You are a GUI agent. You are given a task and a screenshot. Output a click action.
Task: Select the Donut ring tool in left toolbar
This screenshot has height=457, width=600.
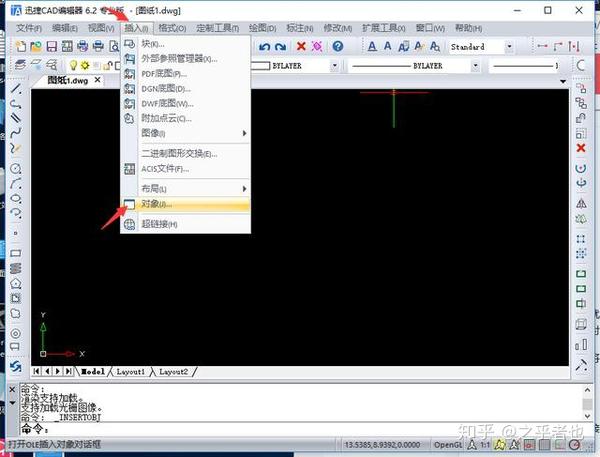pyautogui.click(x=16, y=333)
